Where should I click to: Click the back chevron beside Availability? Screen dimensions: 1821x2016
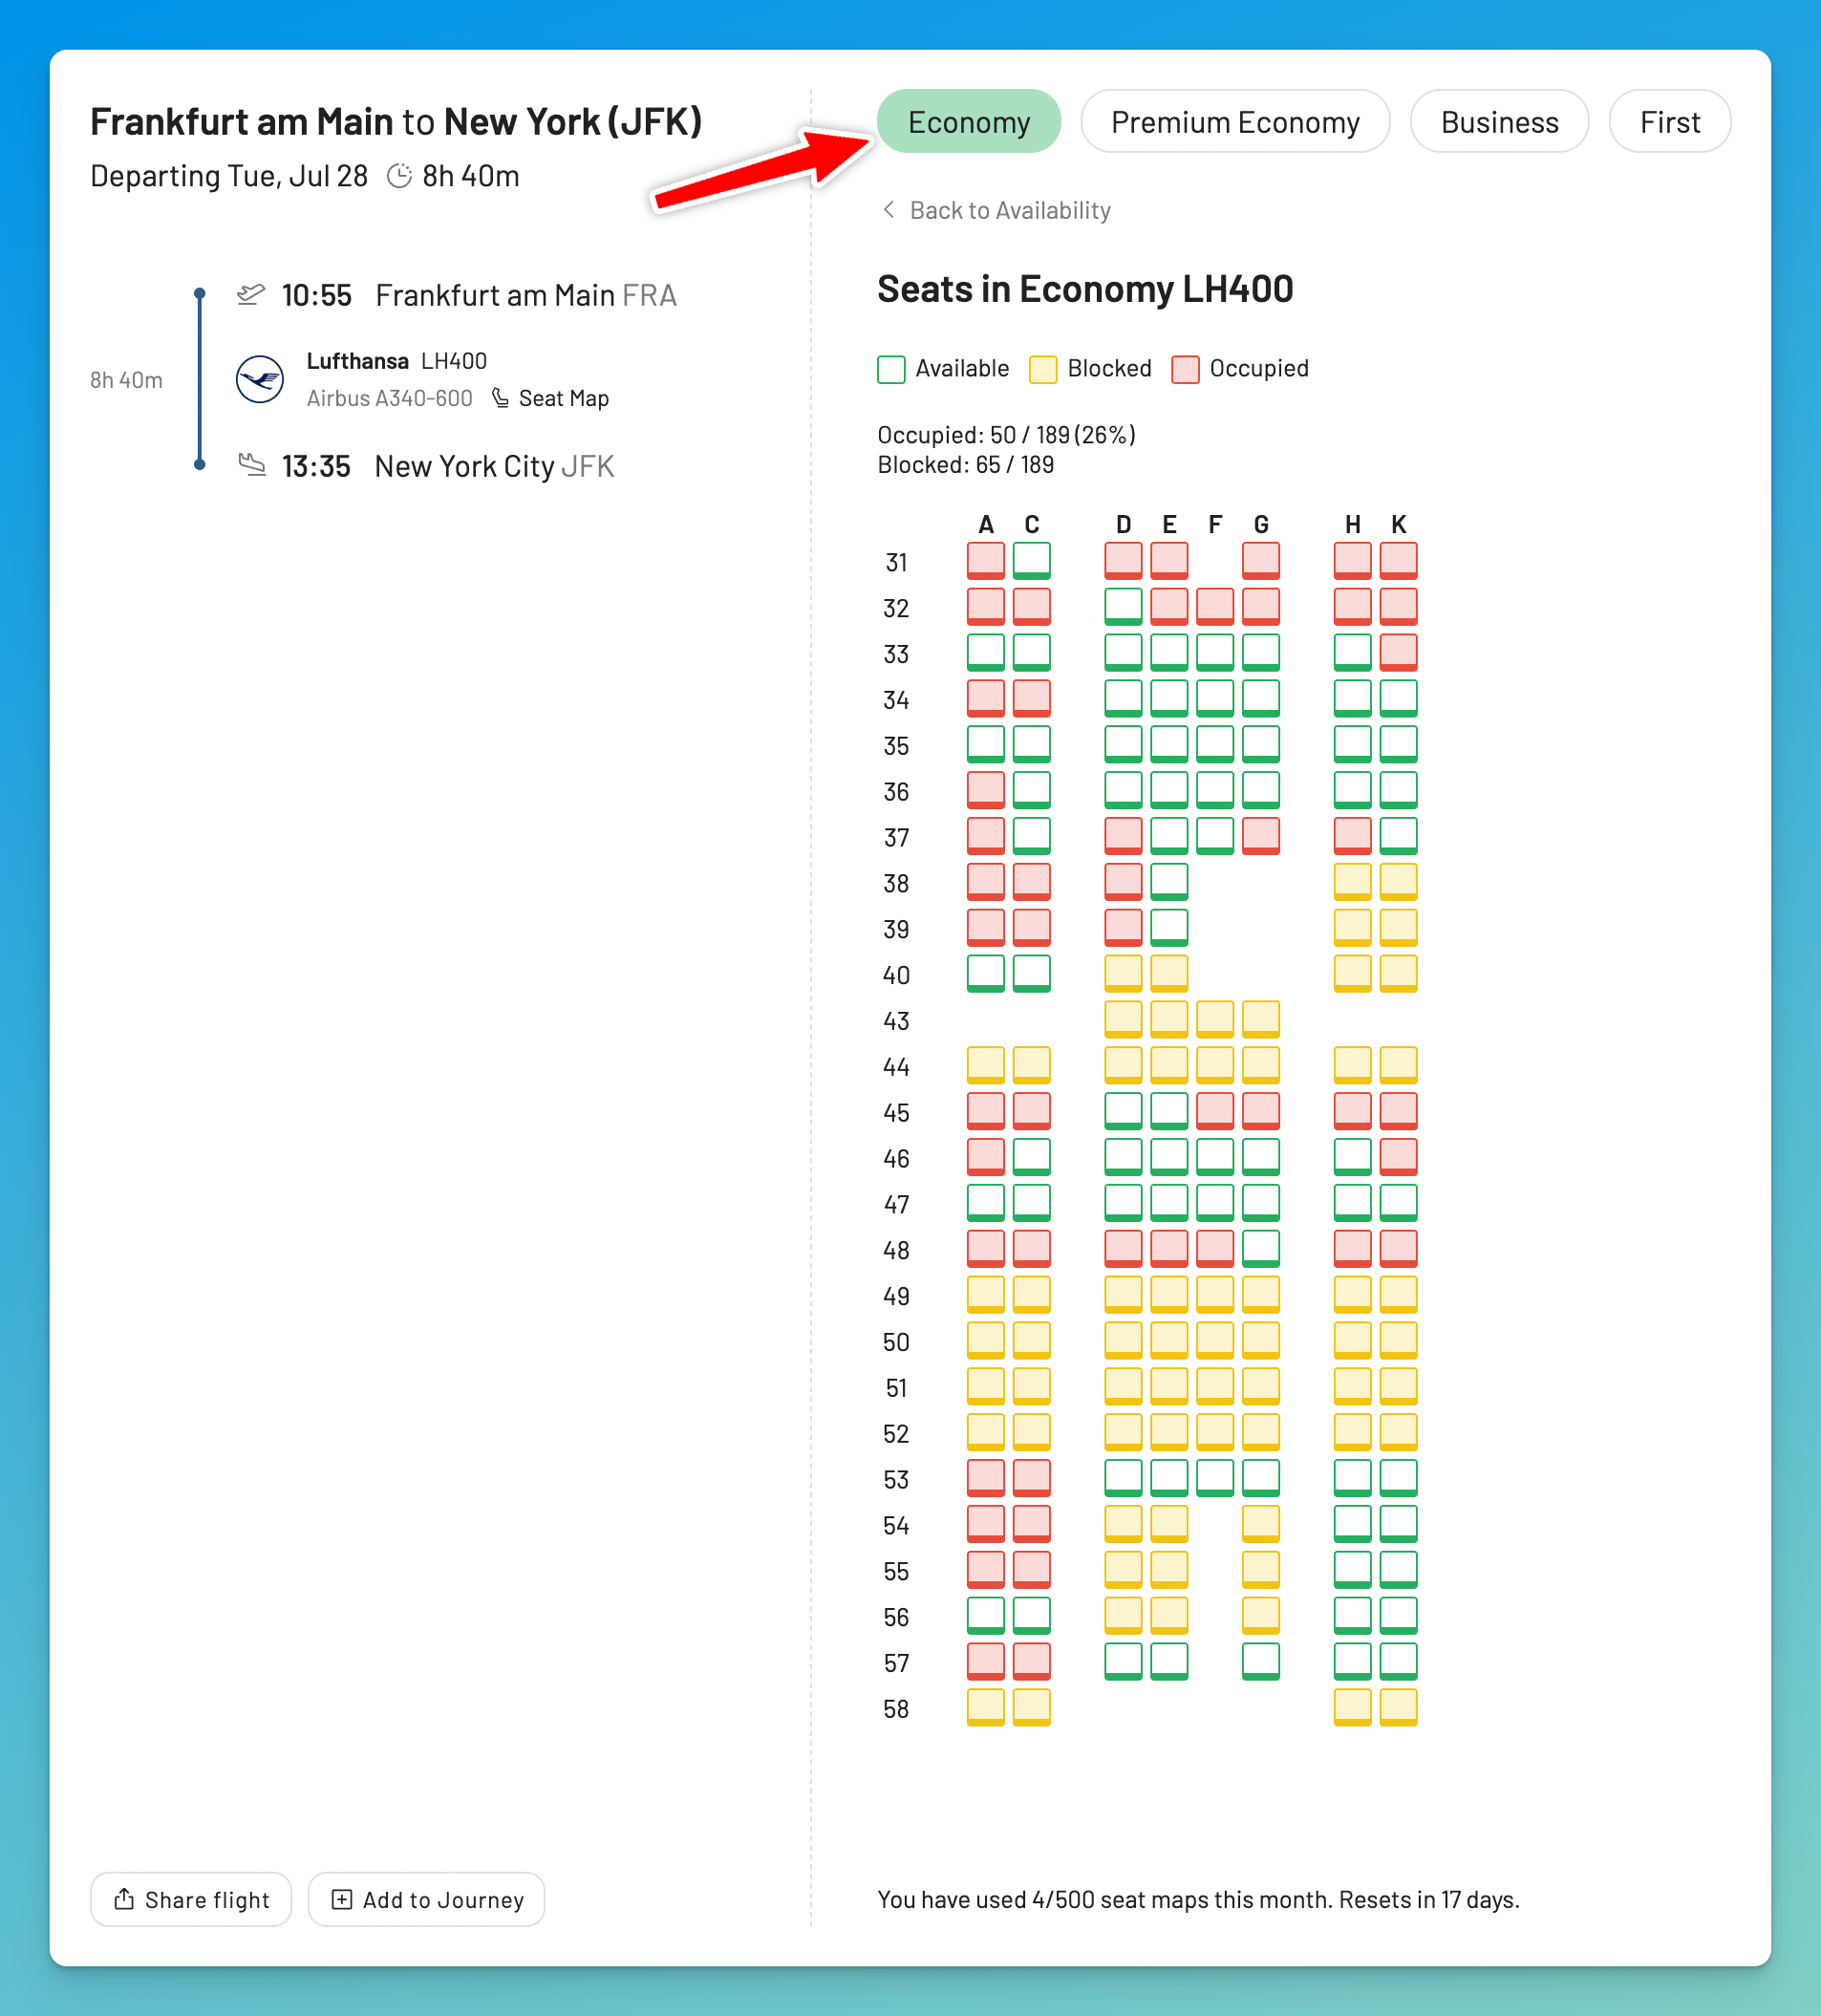[888, 209]
